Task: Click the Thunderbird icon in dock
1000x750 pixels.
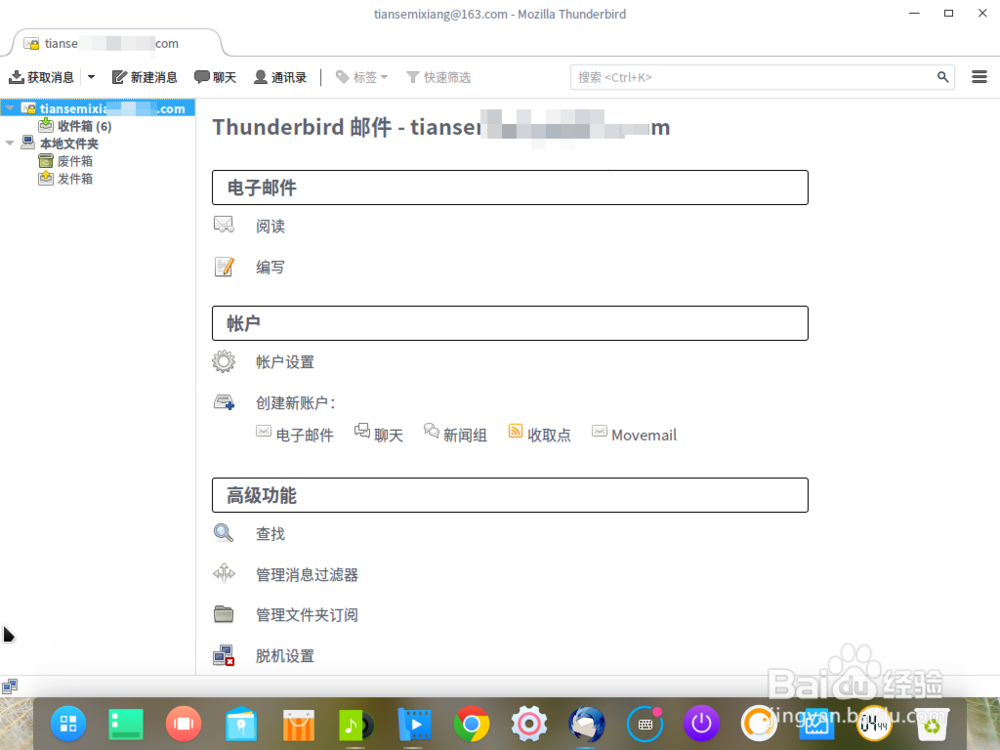Action: pos(587,724)
